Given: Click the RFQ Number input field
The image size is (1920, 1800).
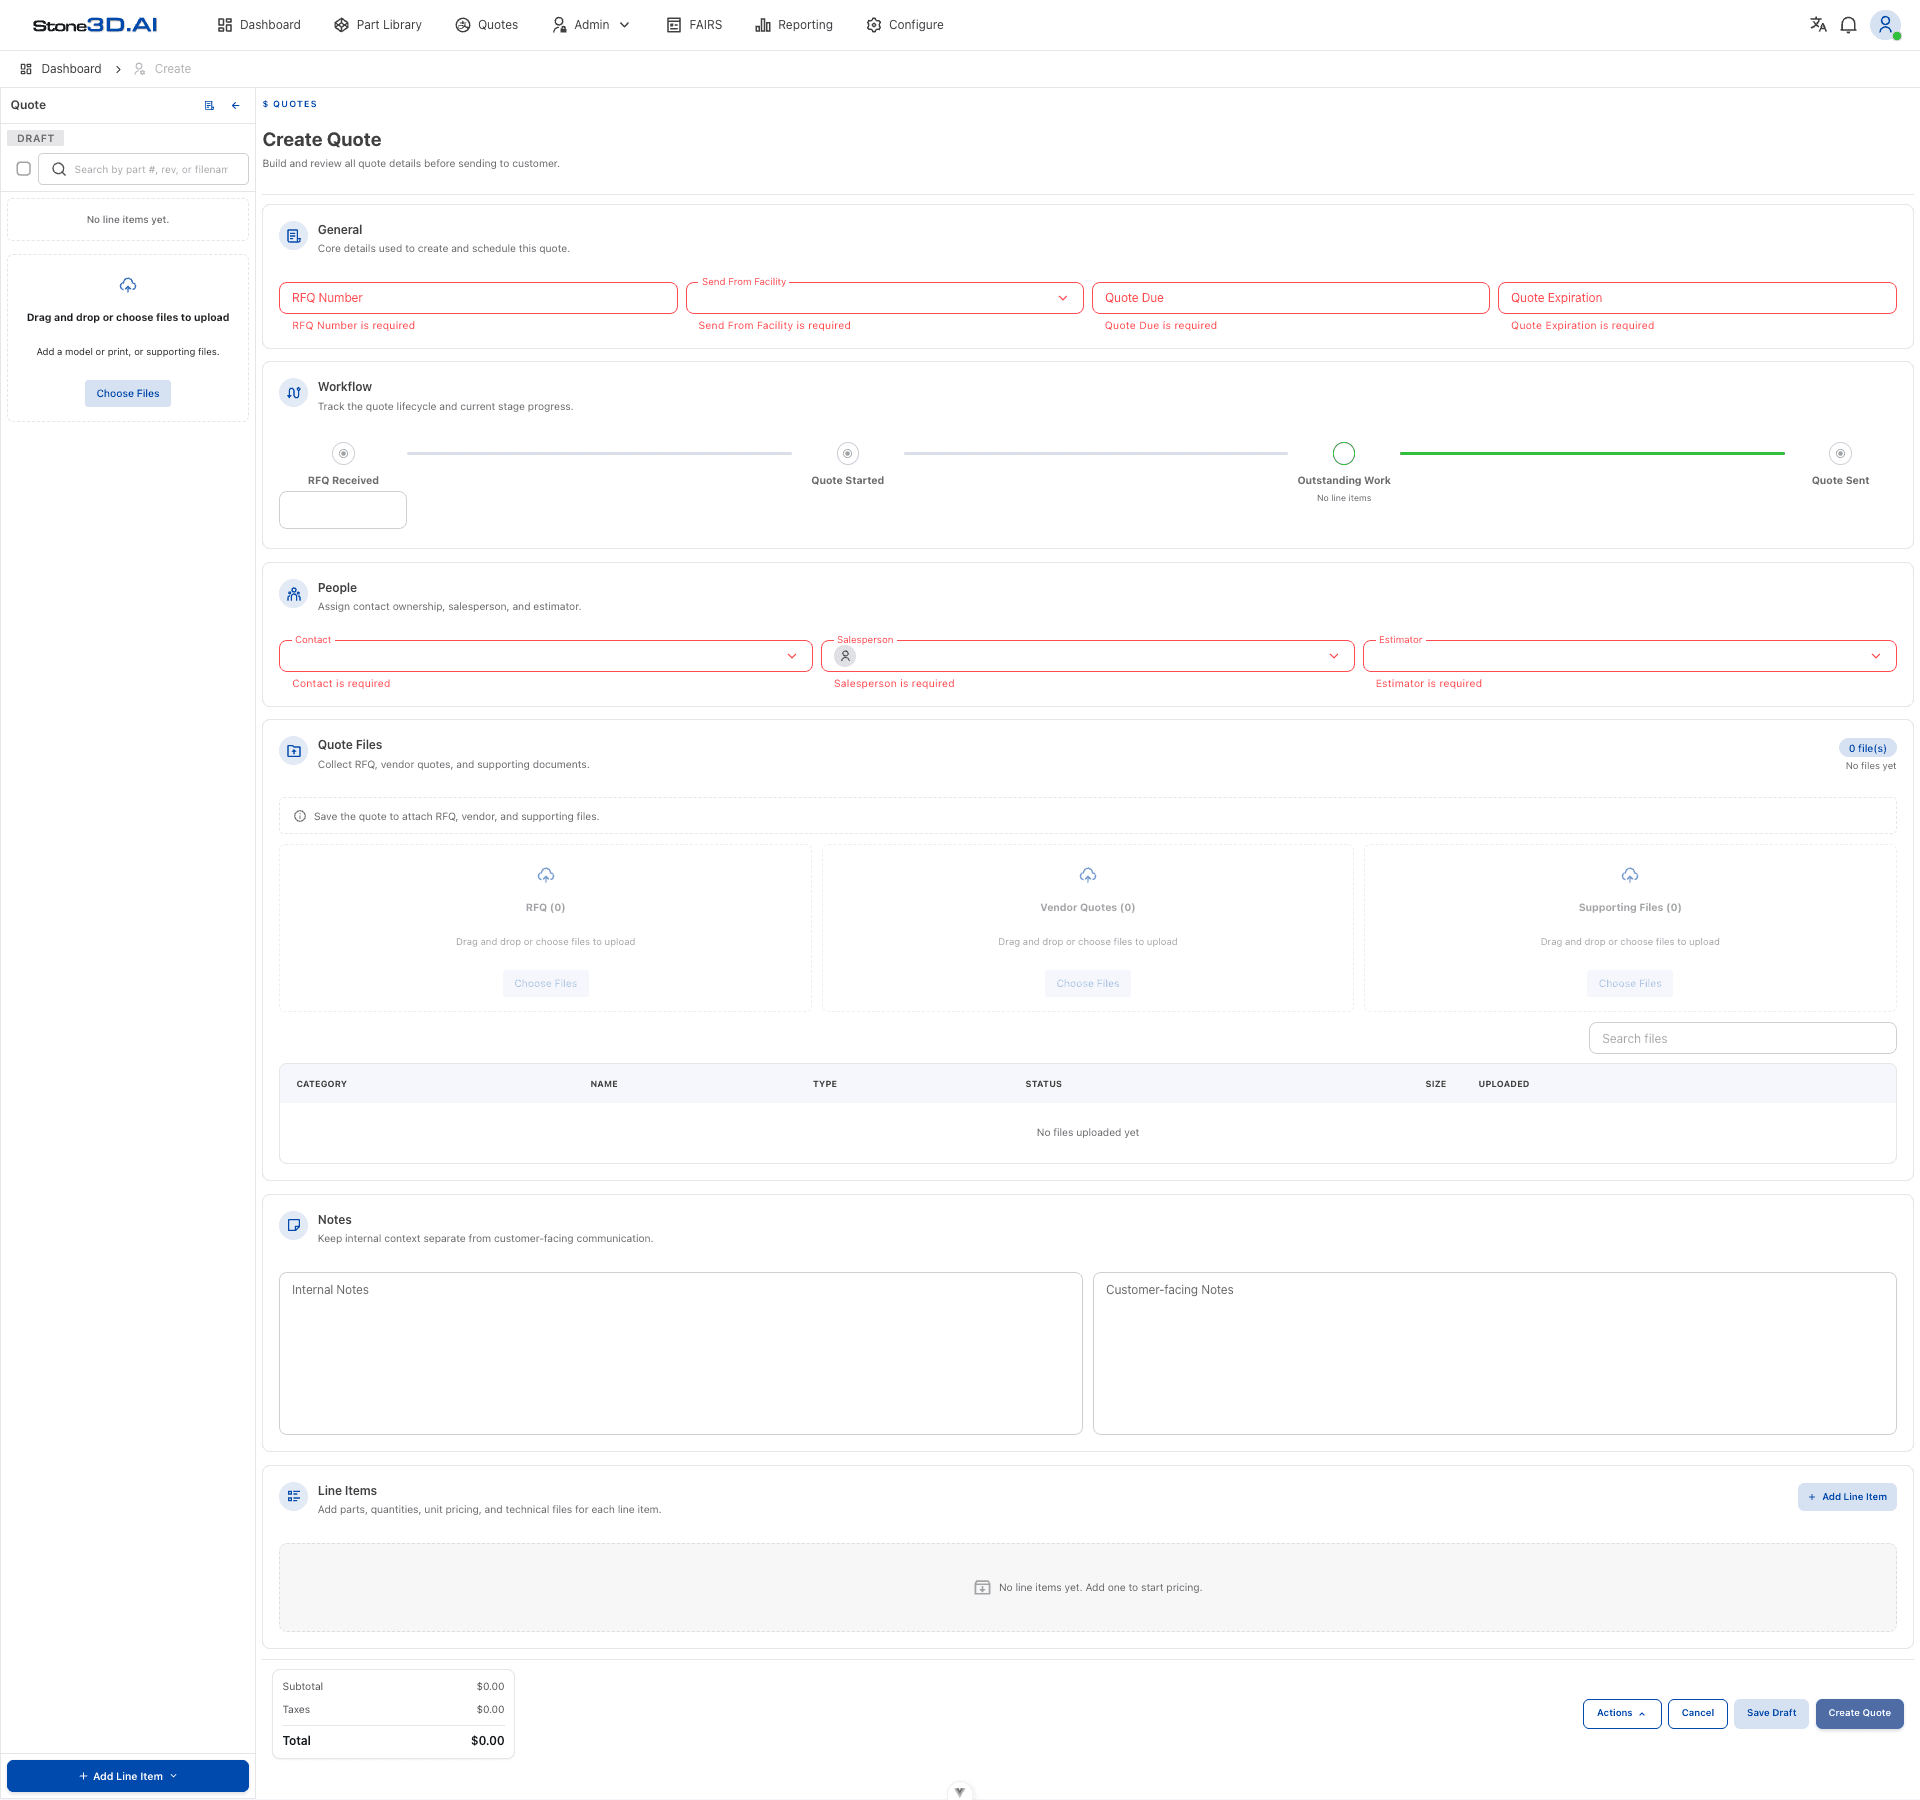Looking at the screenshot, I should pos(478,298).
